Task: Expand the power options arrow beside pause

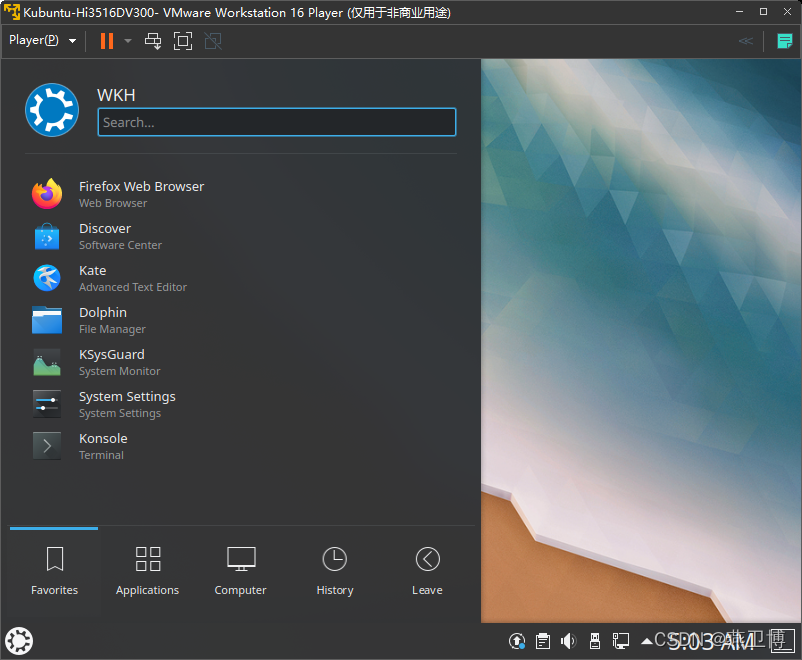Action: [x=128, y=41]
